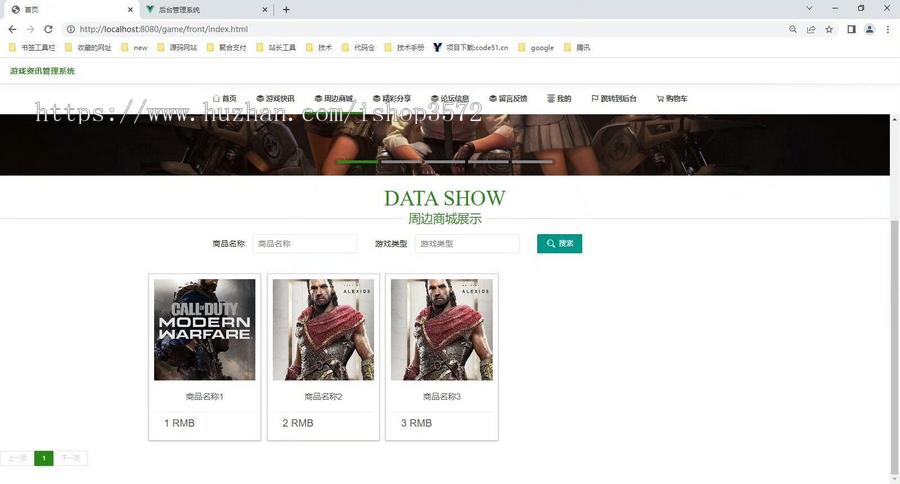The height and width of the screenshot is (484, 900).
Task: Open the 技术 bookmark folder
Action: point(319,48)
